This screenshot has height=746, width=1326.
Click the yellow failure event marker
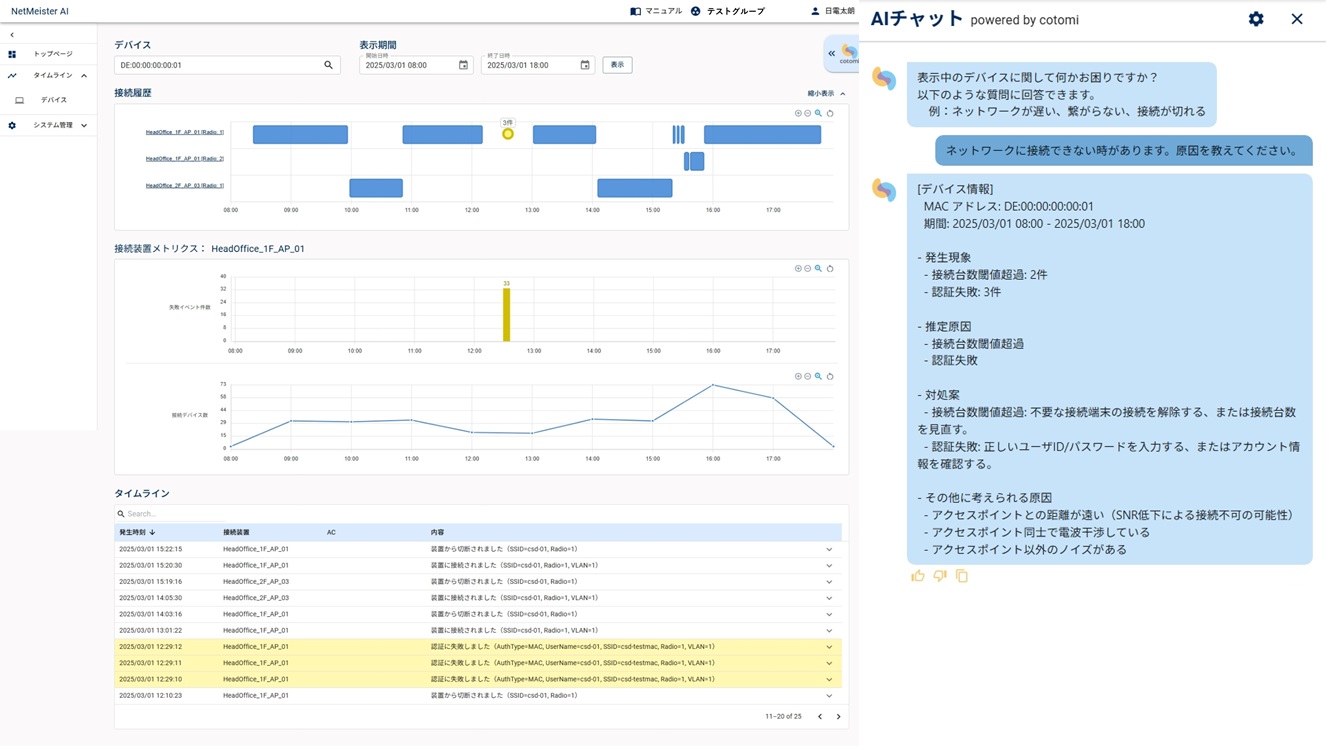[508, 134]
